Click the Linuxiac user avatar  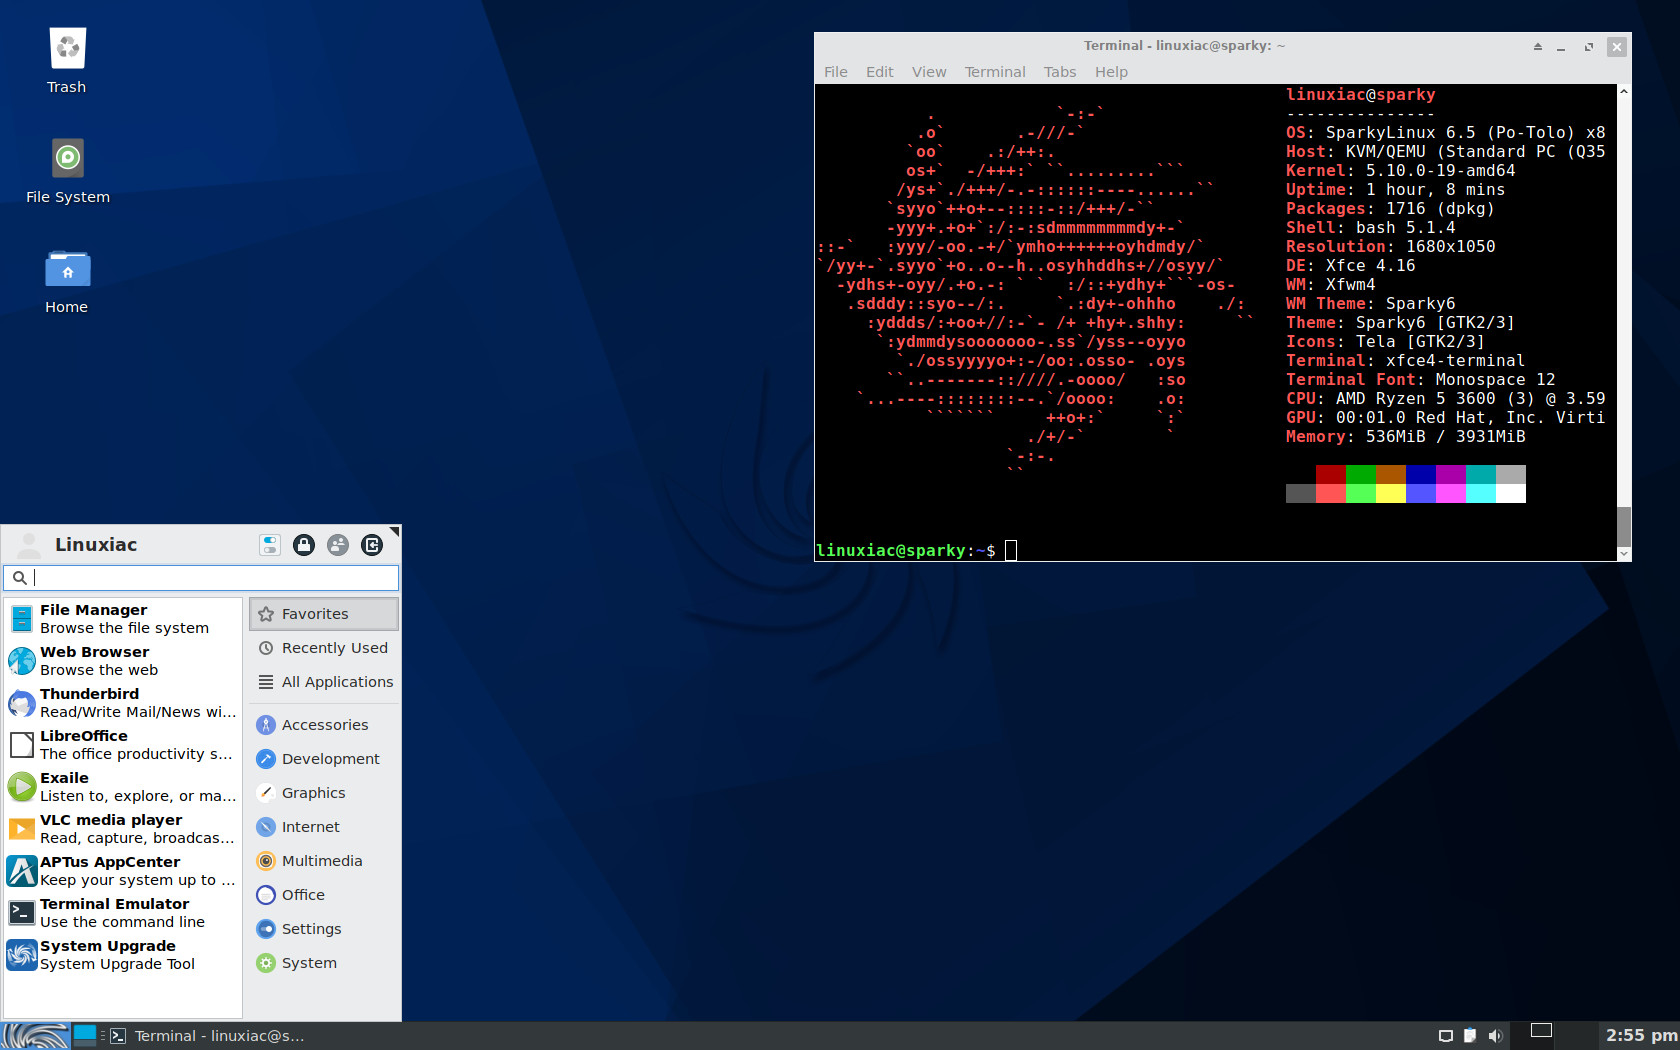(x=29, y=545)
